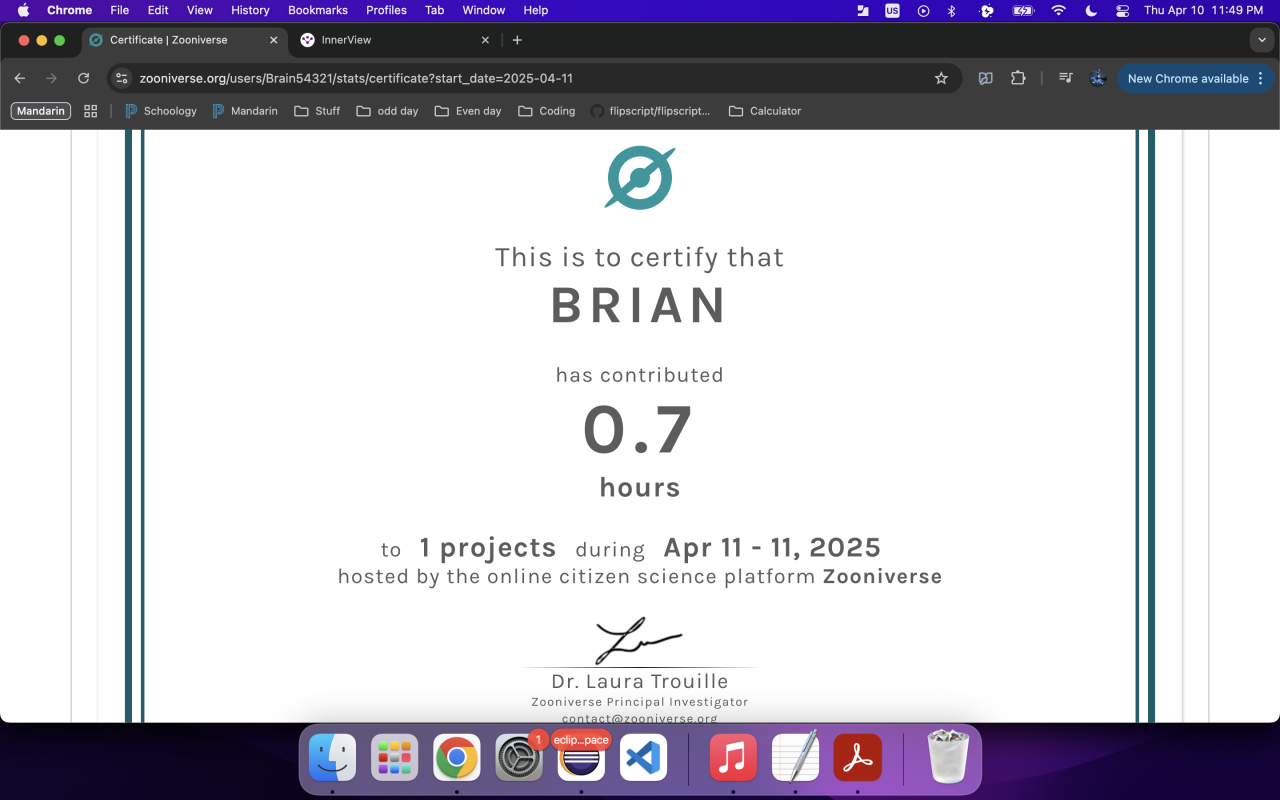1280x800 pixels.
Task: Open Visual Studio Code from the Dock
Action: click(x=643, y=757)
